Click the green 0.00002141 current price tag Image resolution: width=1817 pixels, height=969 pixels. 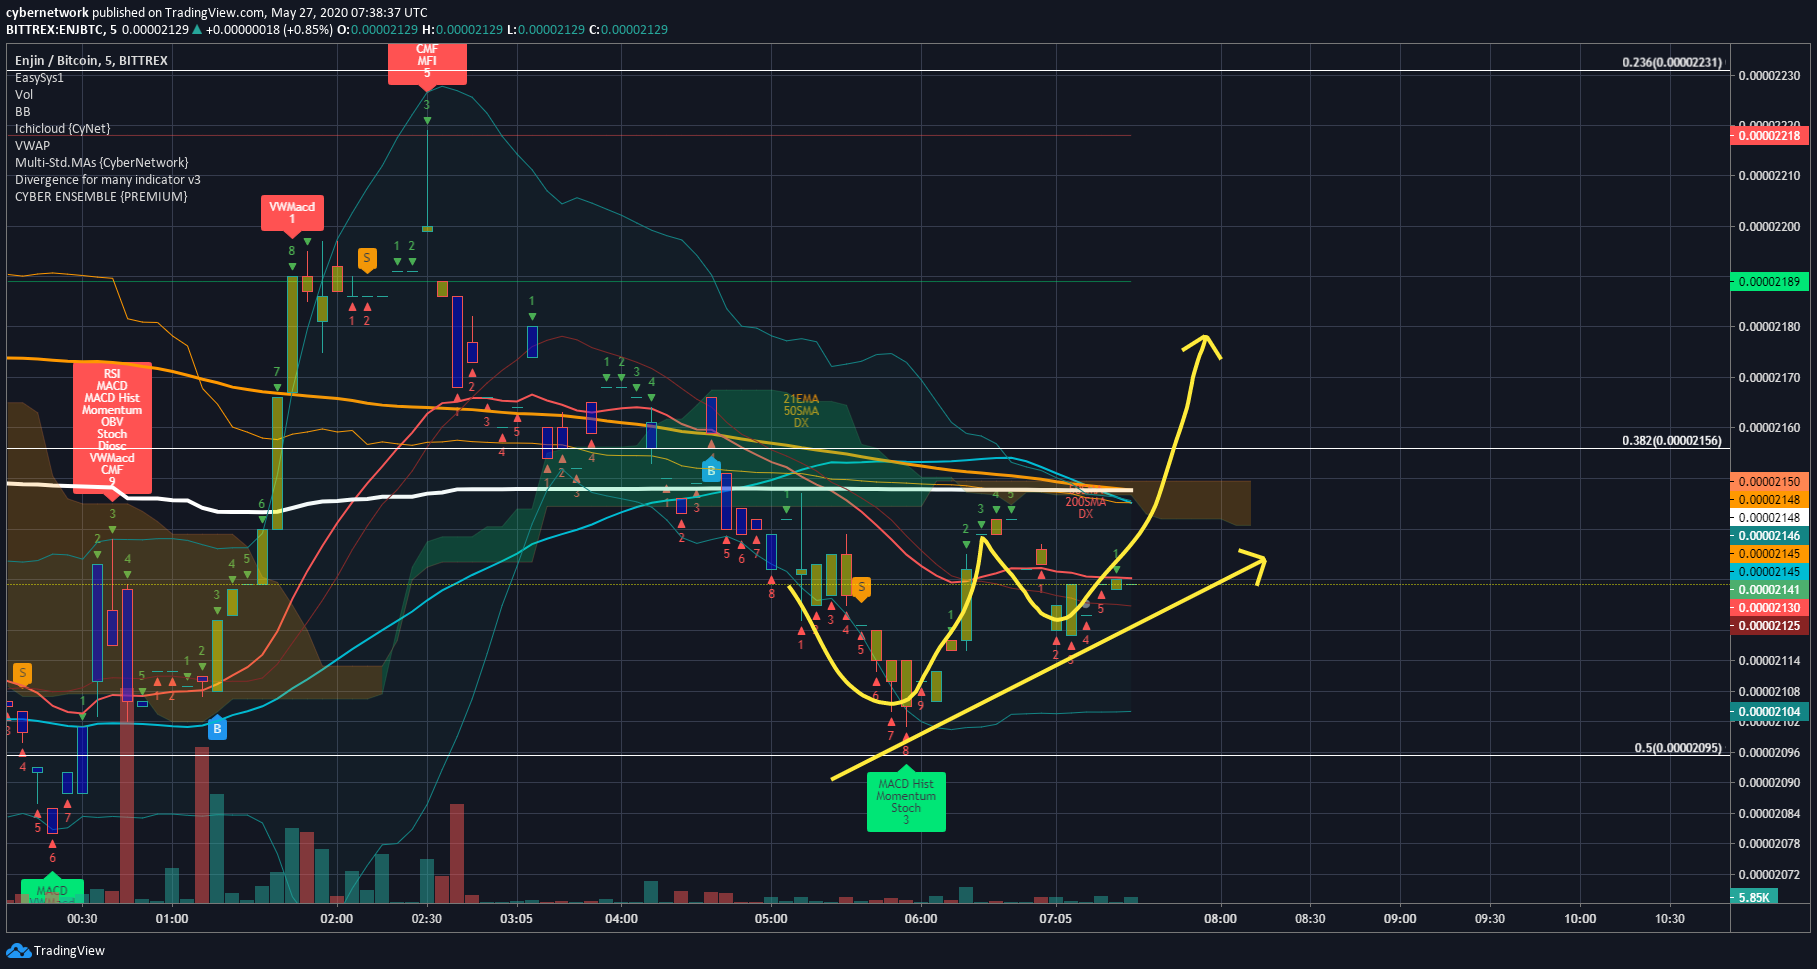click(x=1769, y=590)
